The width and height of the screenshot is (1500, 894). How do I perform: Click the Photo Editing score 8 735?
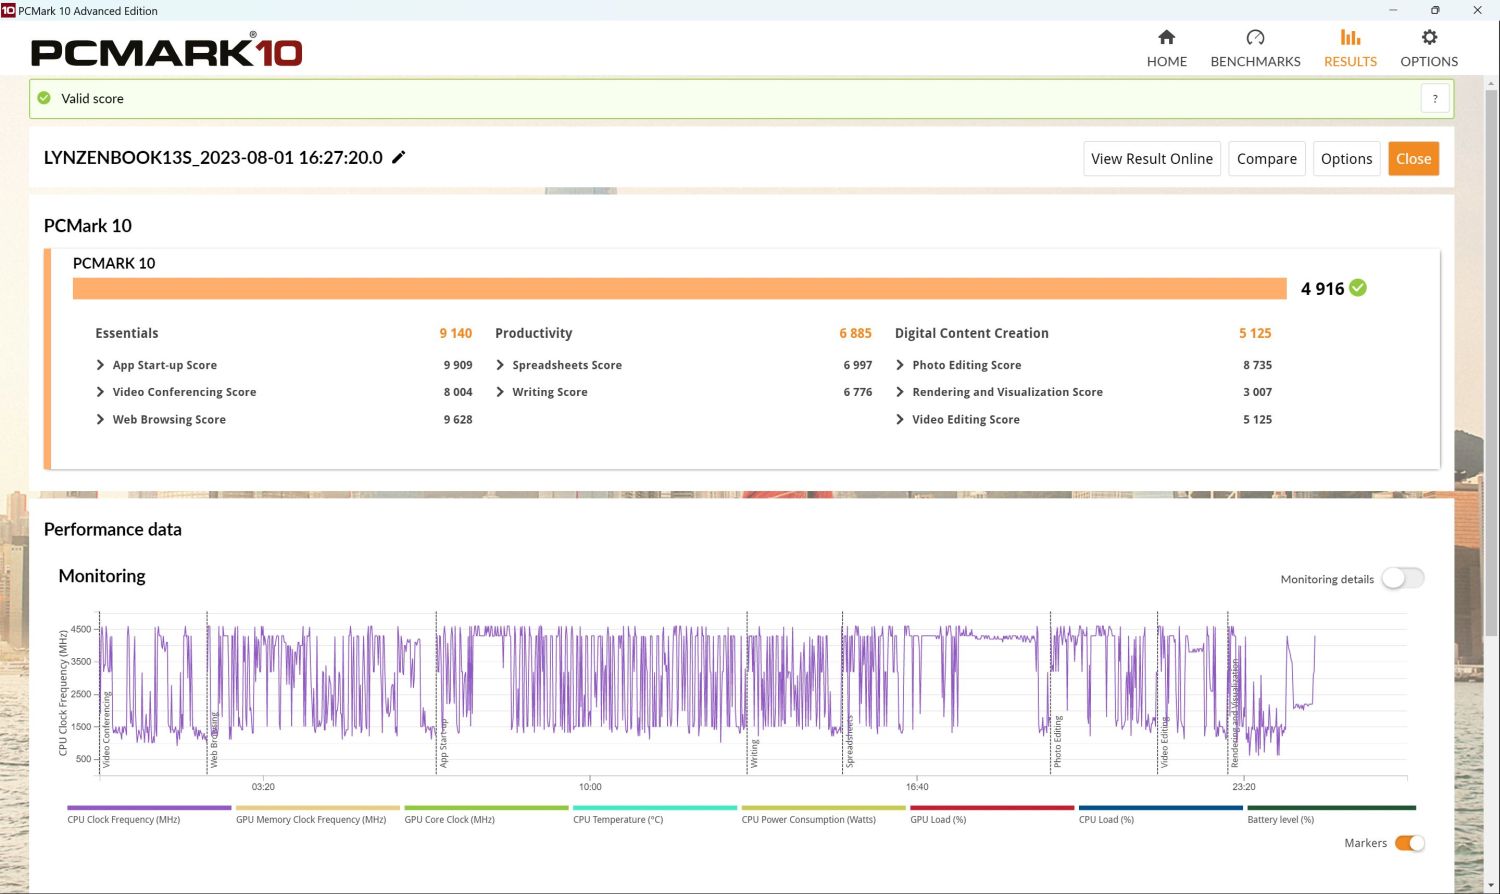pos(1257,365)
